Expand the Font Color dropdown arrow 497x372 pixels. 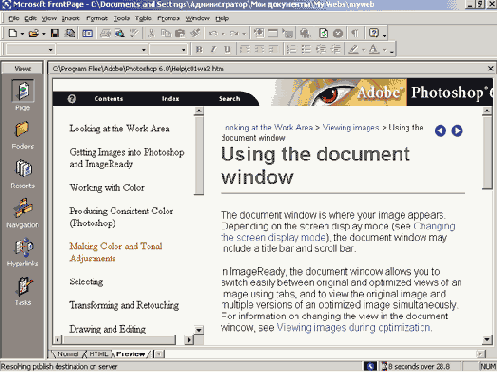[x=384, y=50]
